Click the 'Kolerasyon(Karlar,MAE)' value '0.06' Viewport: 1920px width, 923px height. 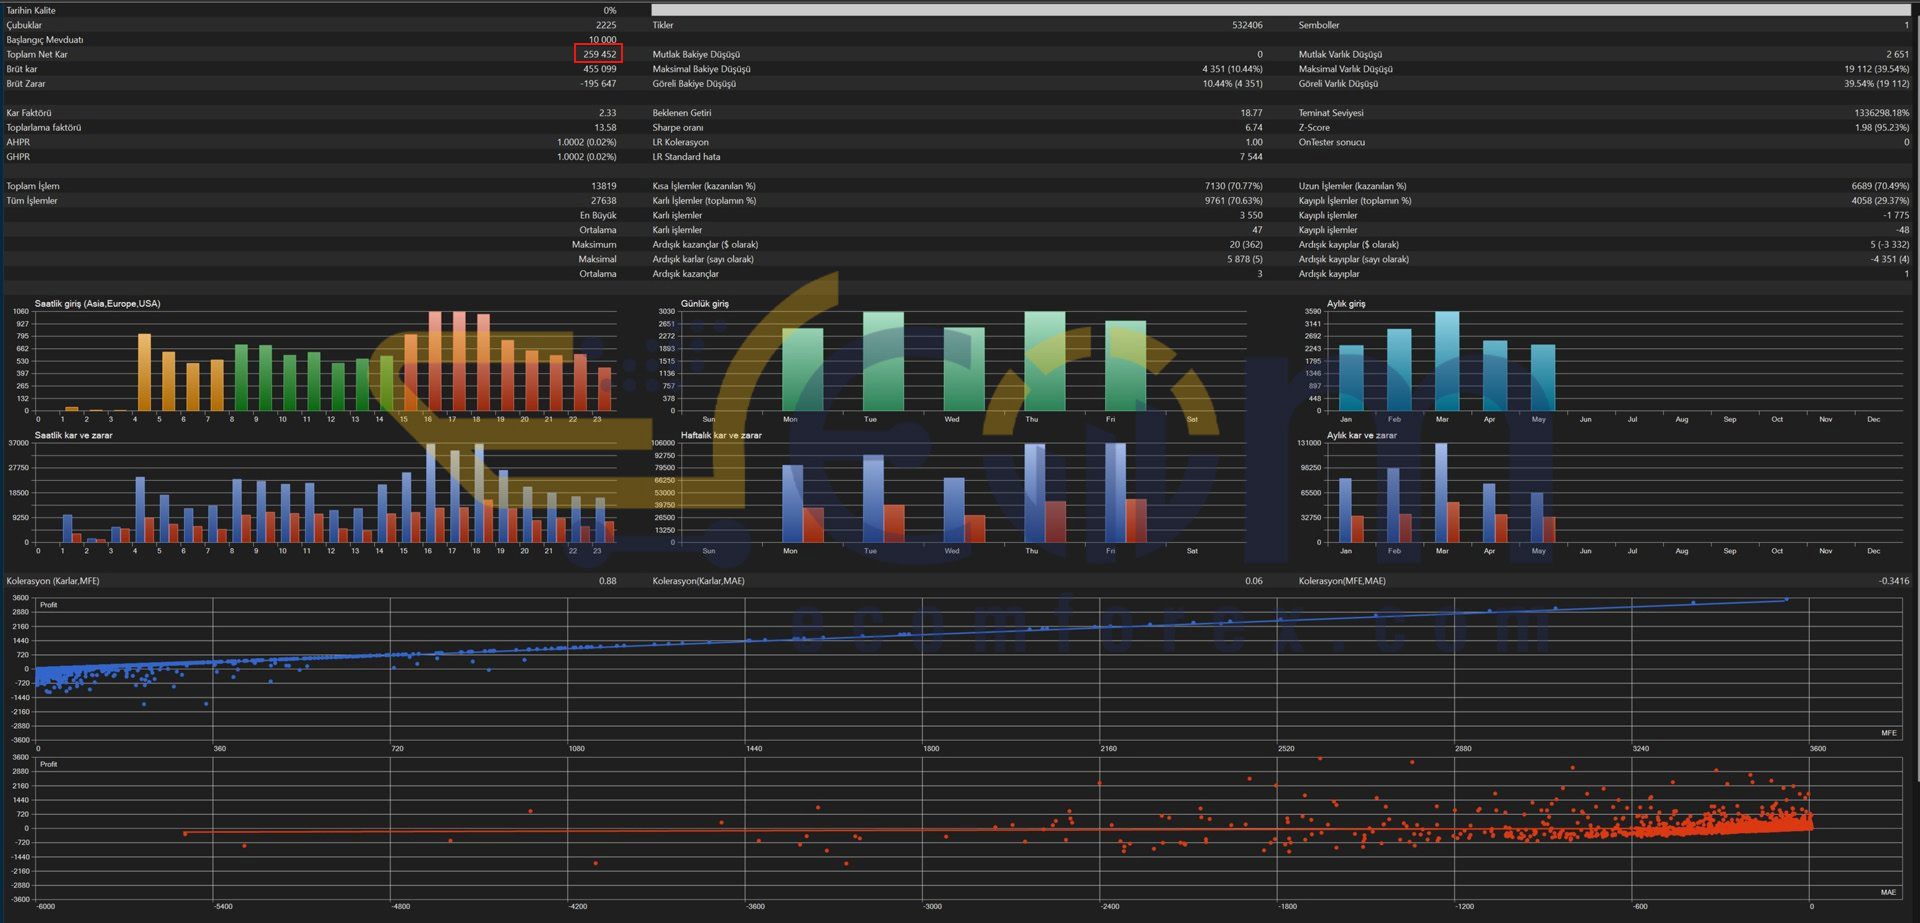point(1254,581)
